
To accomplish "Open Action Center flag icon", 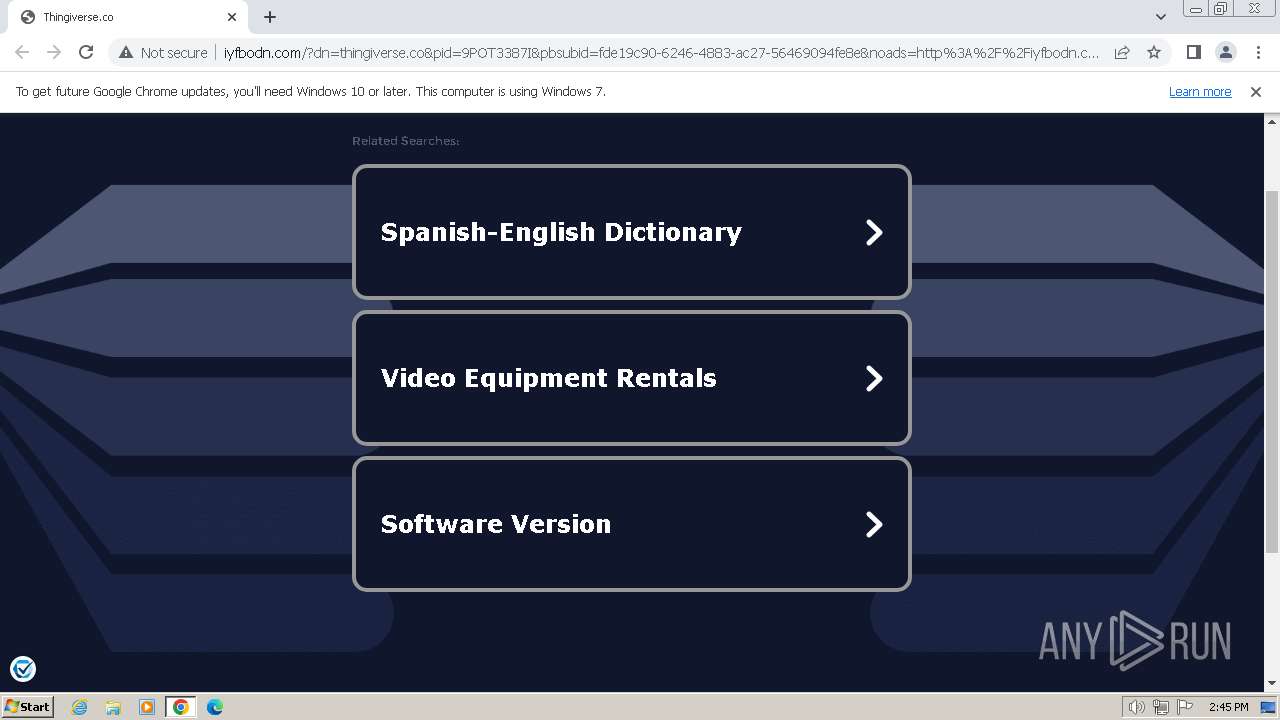I will 1185,707.
